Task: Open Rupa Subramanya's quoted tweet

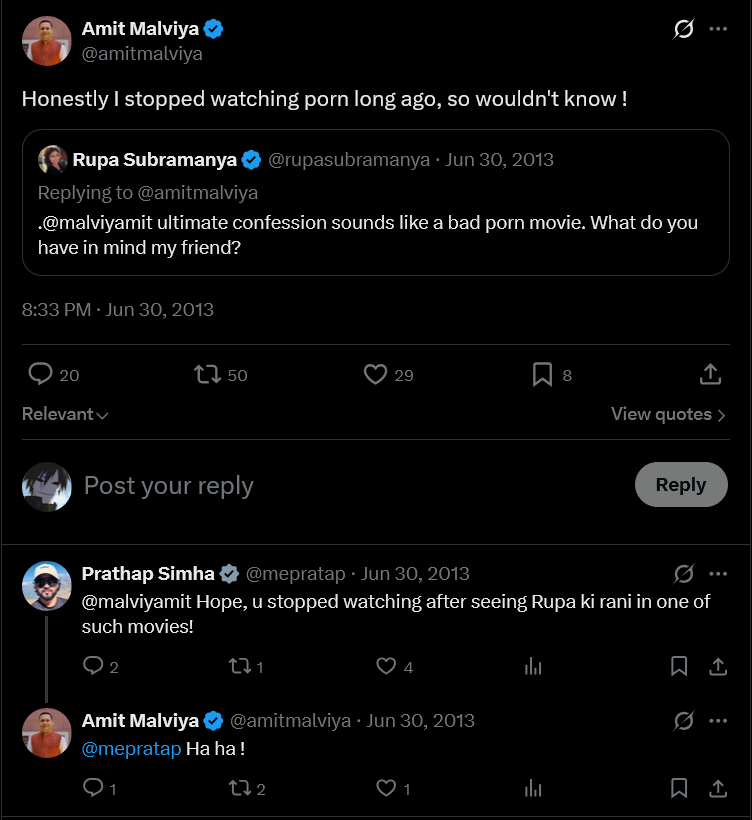Action: click(x=375, y=202)
